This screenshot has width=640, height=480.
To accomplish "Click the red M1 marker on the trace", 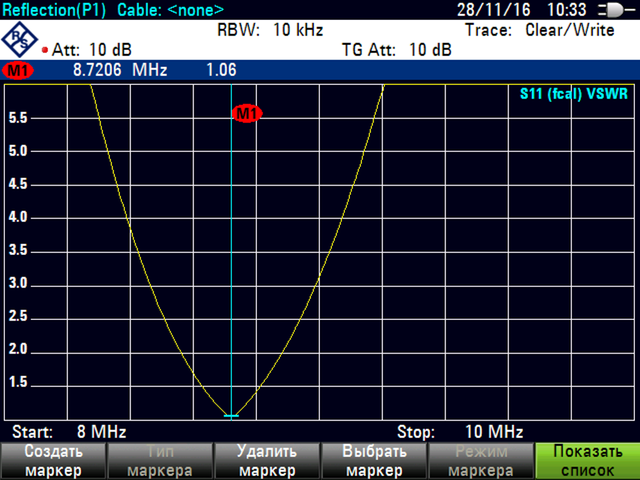I will tap(246, 114).
